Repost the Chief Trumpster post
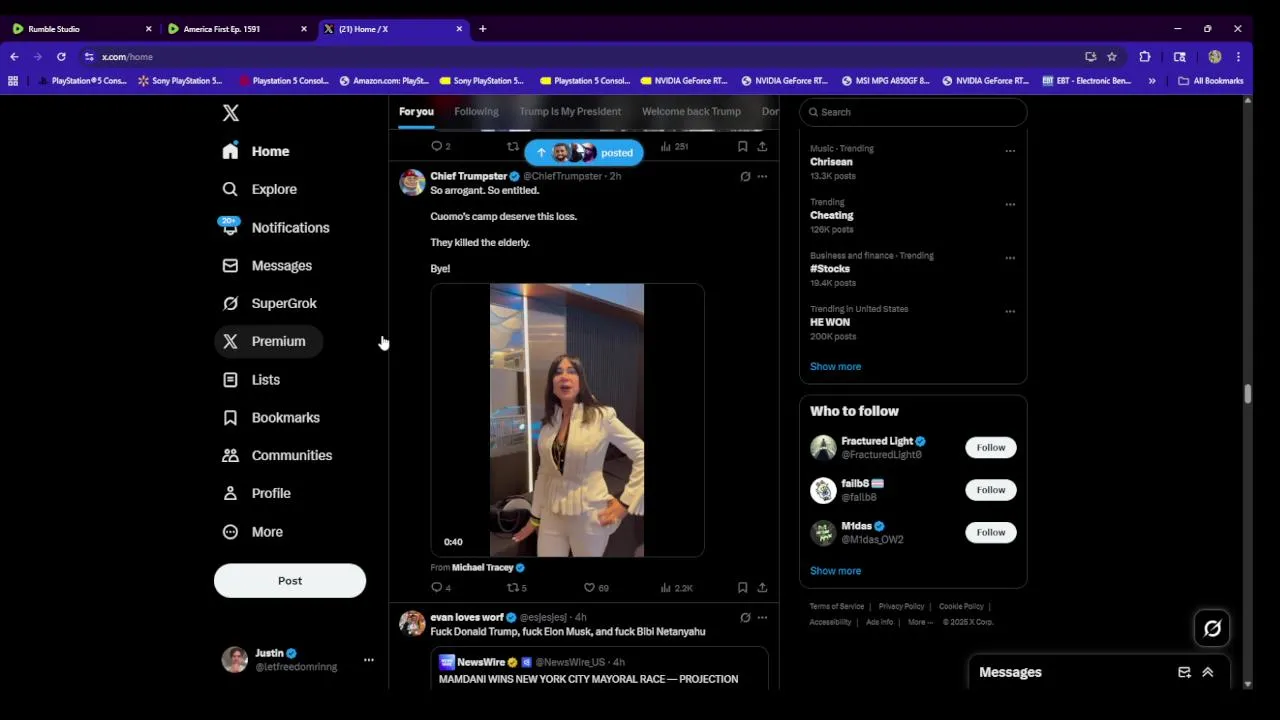The image size is (1280, 720). (517, 588)
